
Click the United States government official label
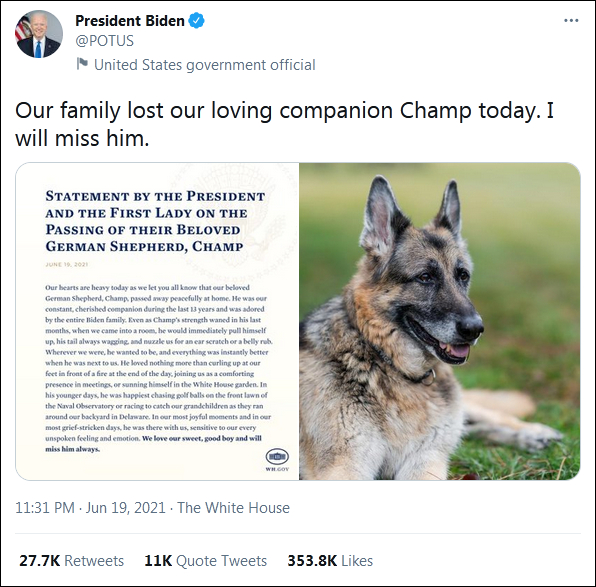pyautogui.click(x=204, y=65)
